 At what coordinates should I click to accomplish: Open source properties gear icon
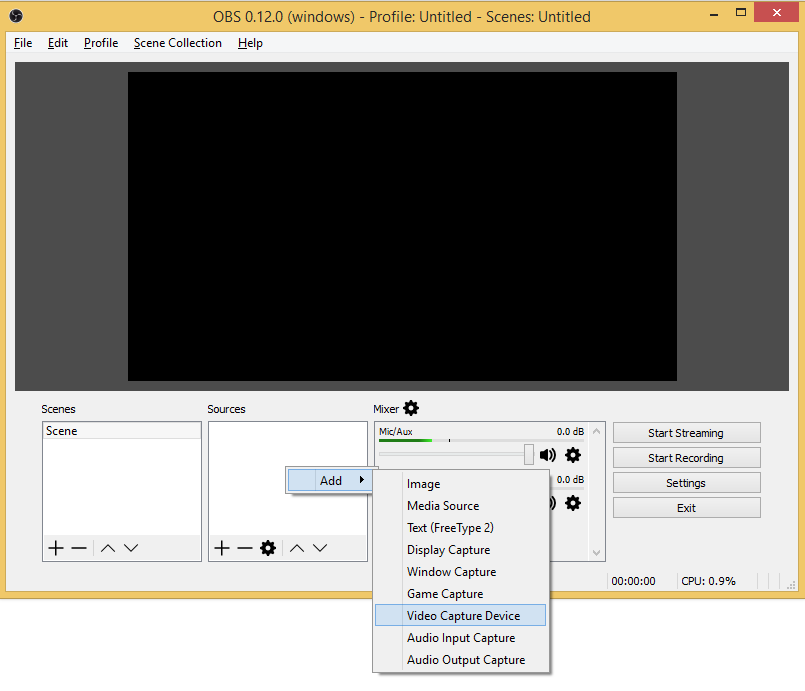click(268, 548)
